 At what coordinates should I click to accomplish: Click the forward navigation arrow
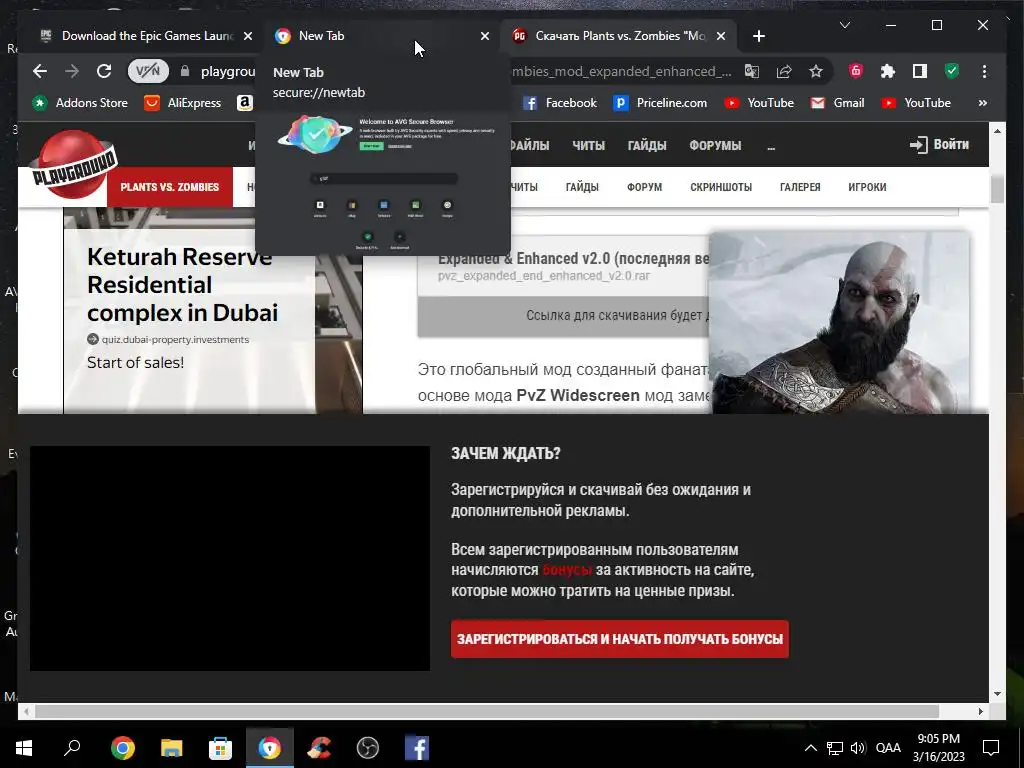click(x=72, y=71)
